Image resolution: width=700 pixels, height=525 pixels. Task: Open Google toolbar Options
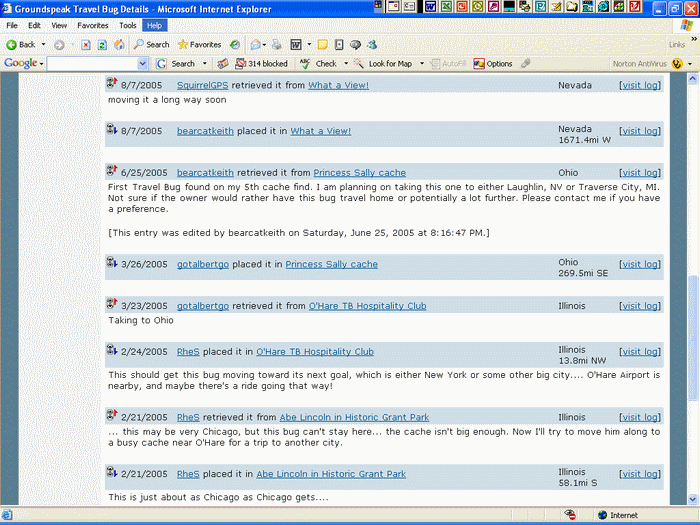[493, 64]
